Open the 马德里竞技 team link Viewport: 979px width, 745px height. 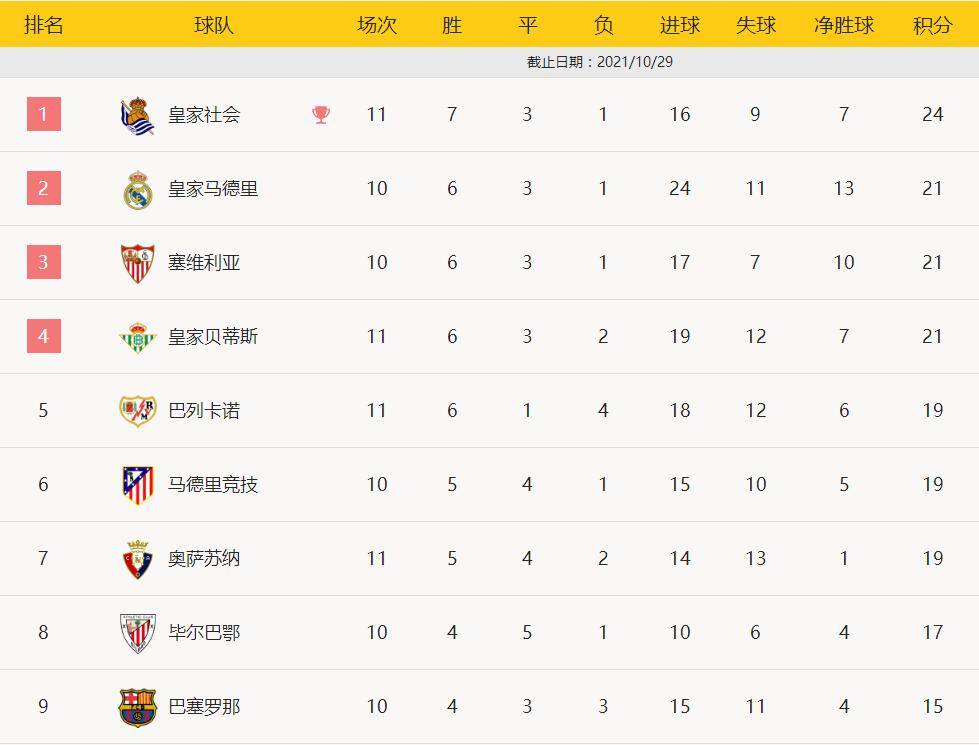pos(213,485)
